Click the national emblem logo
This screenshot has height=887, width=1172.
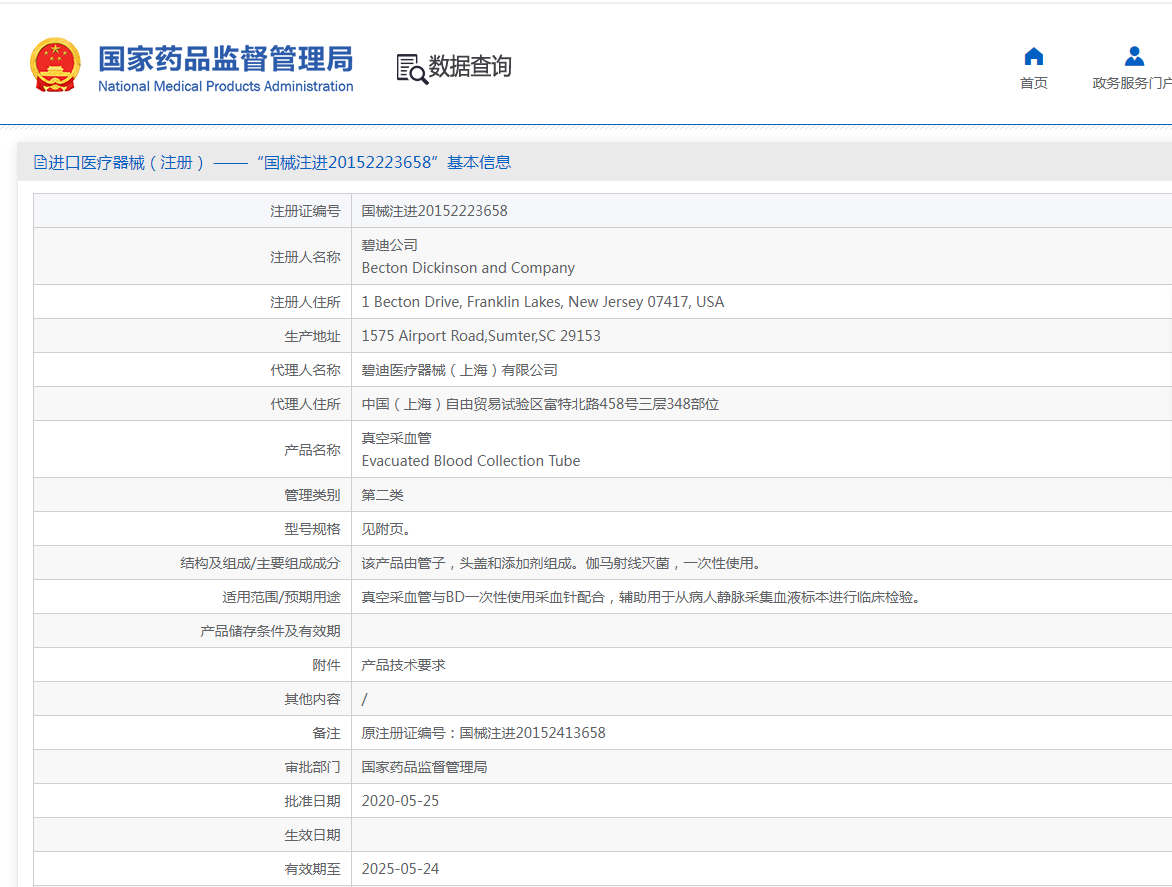click(x=55, y=65)
